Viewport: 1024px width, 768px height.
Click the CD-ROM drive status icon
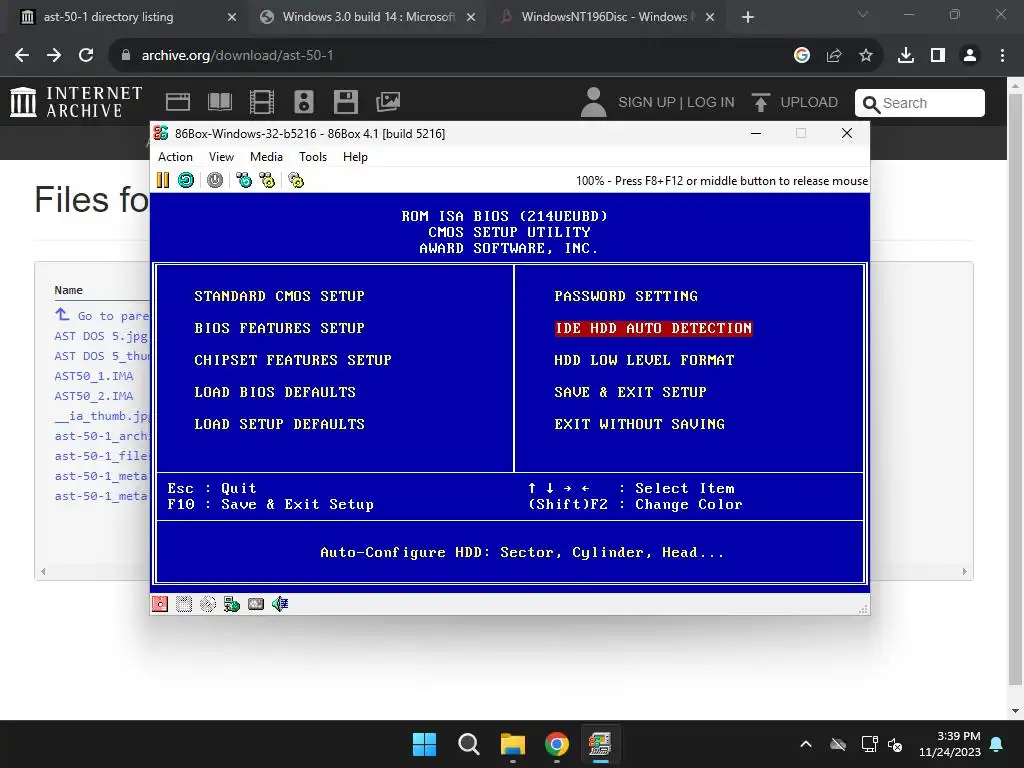point(208,604)
